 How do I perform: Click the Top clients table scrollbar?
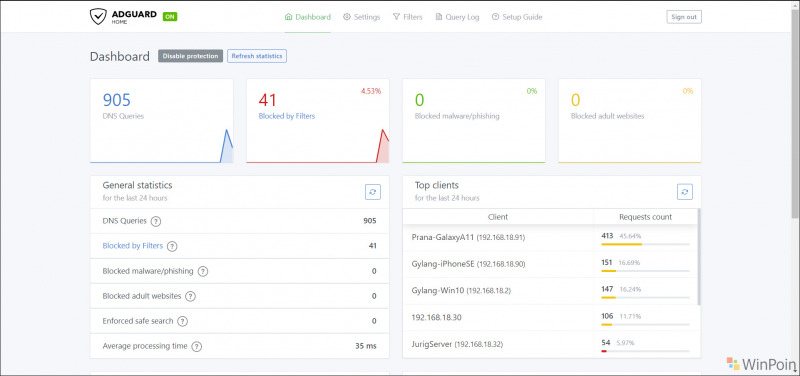(699, 256)
